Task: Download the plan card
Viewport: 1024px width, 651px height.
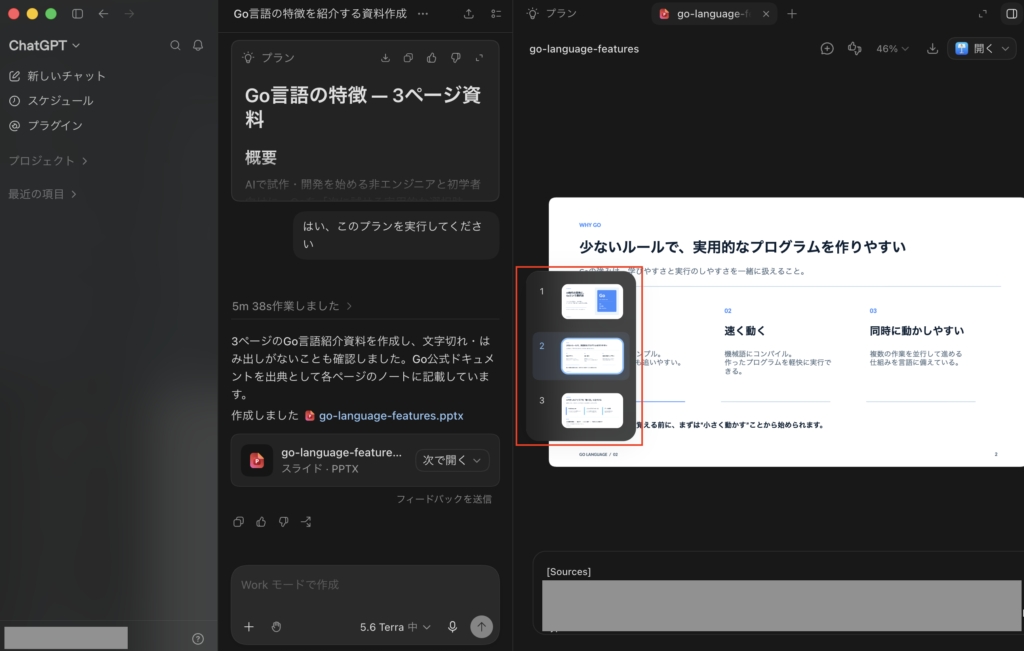Action: 385,58
